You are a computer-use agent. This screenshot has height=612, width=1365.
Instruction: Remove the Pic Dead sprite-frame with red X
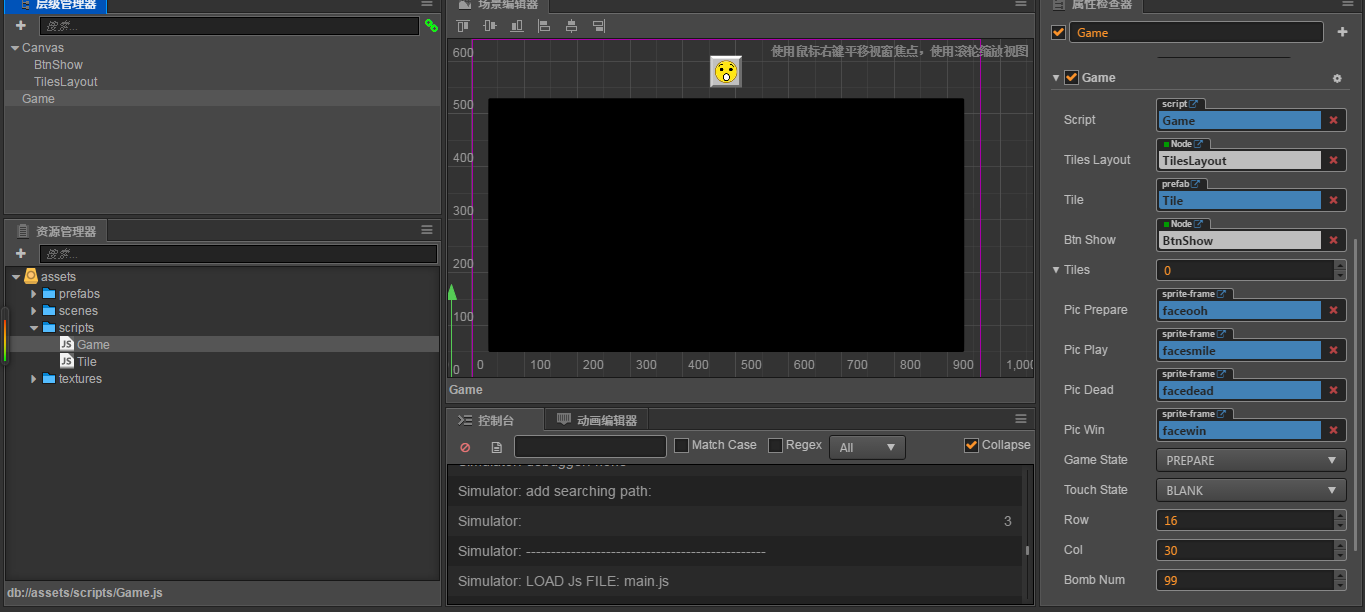[x=1333, y=390]
